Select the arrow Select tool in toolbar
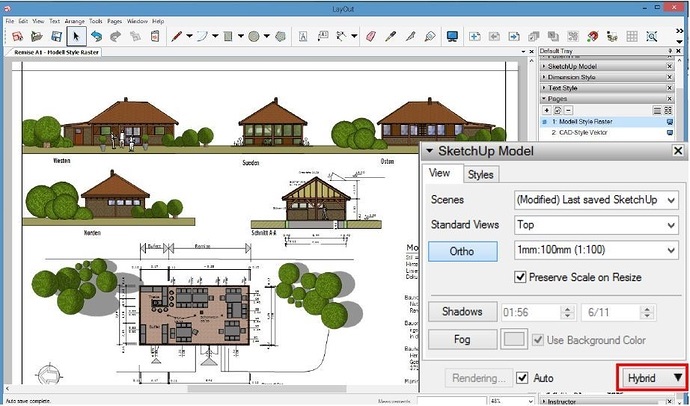This screenshot has height=406, width=690. point(78,36)
